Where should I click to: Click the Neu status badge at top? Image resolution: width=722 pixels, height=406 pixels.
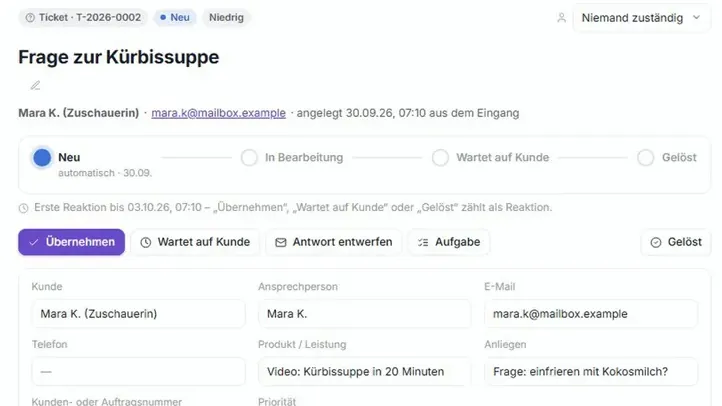(175, 17)
